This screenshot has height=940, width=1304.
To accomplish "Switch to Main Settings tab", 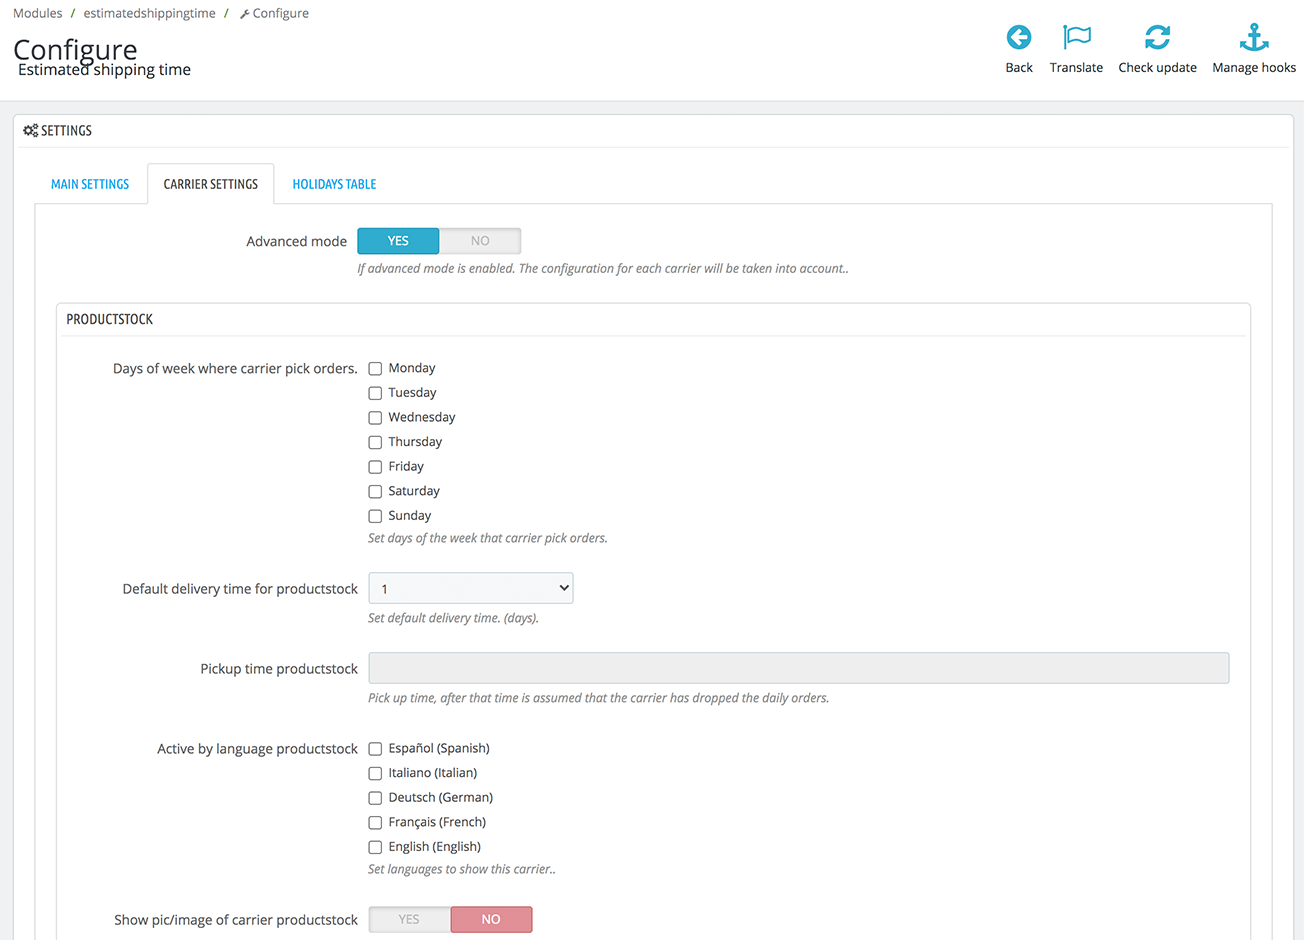I will [x=90, y=184].
